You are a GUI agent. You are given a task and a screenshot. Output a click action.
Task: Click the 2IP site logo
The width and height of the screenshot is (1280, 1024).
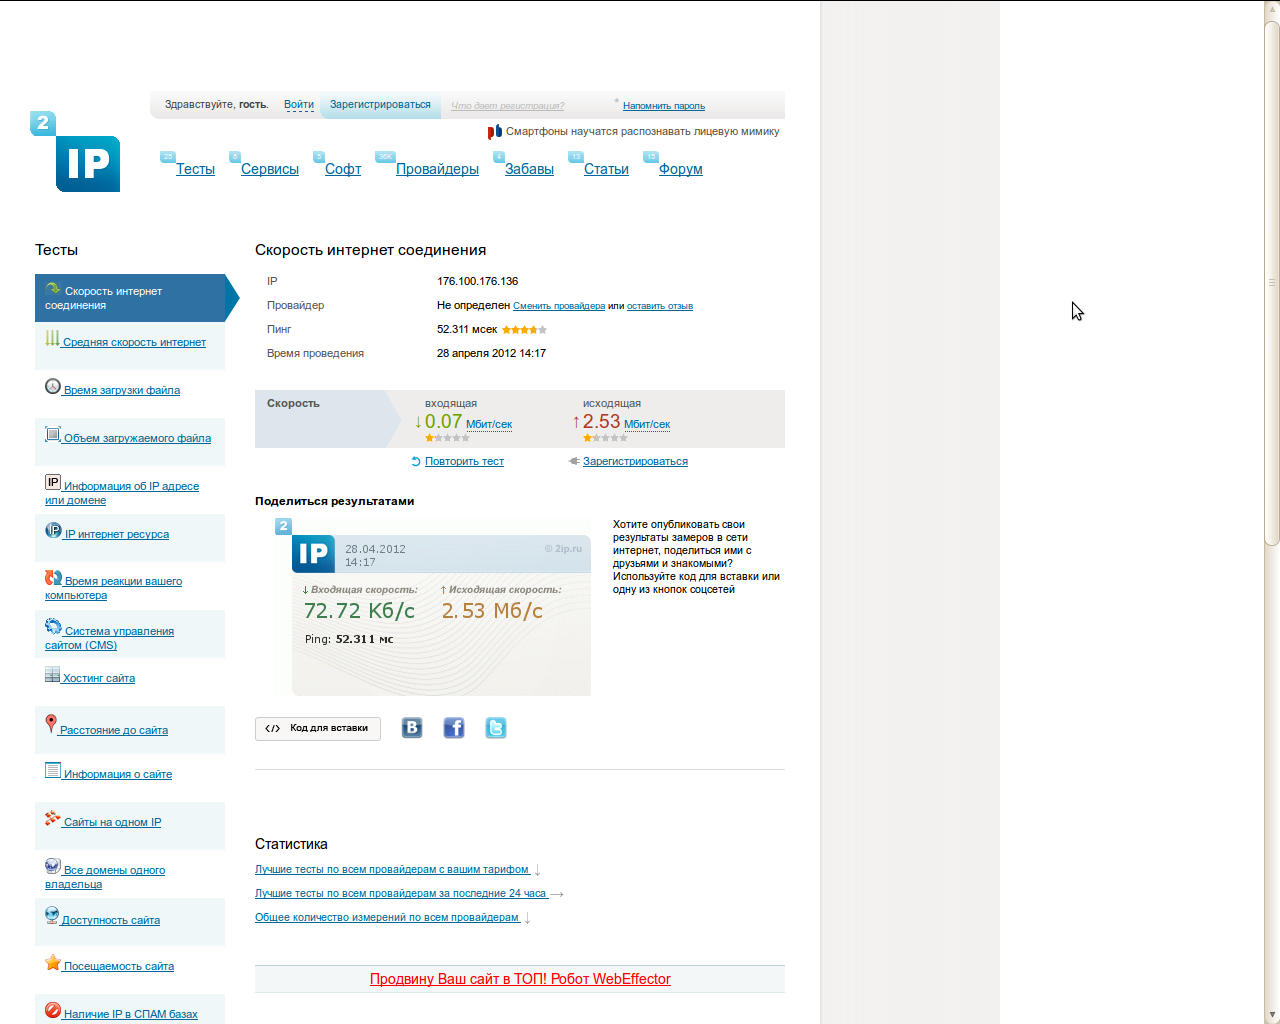tap(76, 152)
